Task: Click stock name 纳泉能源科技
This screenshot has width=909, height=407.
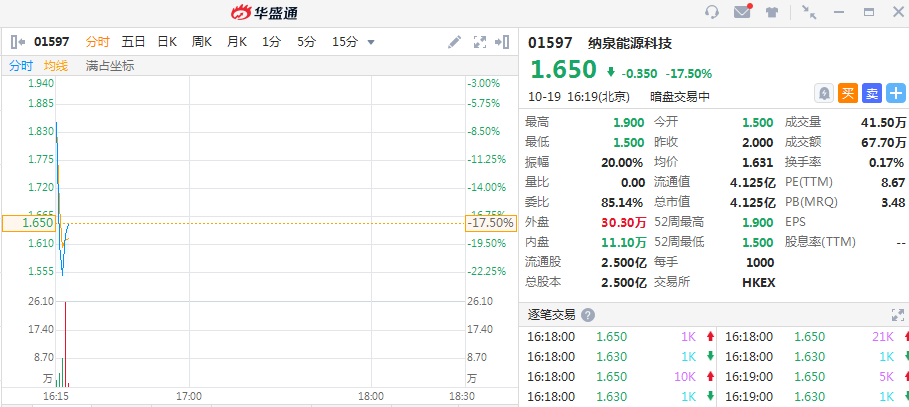Action: [630, 42]
